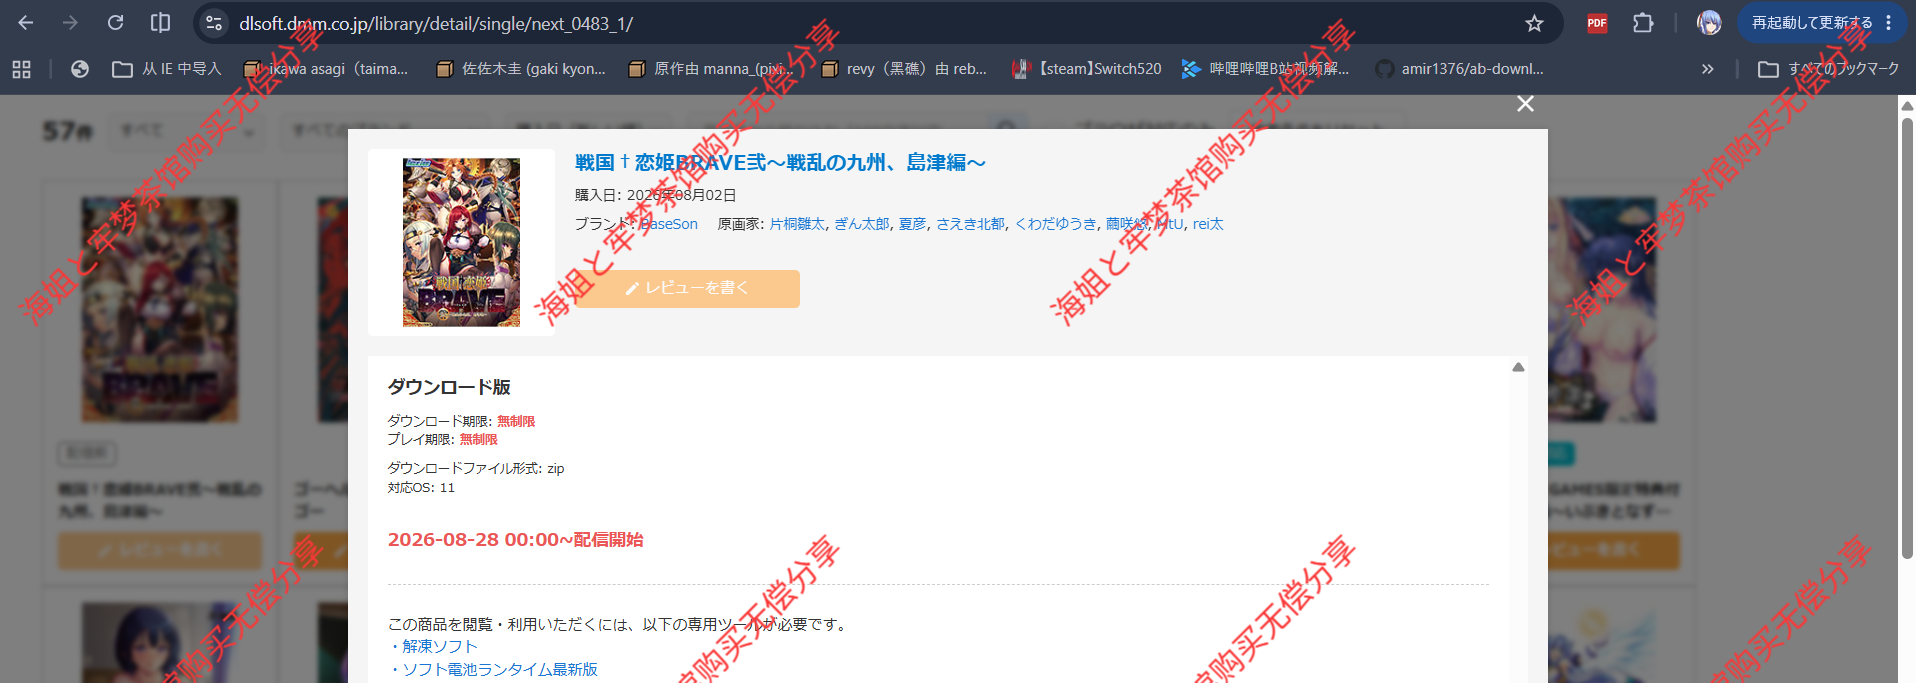
Task: Open the profile avatar menu
Action: tap(1709, 23)
